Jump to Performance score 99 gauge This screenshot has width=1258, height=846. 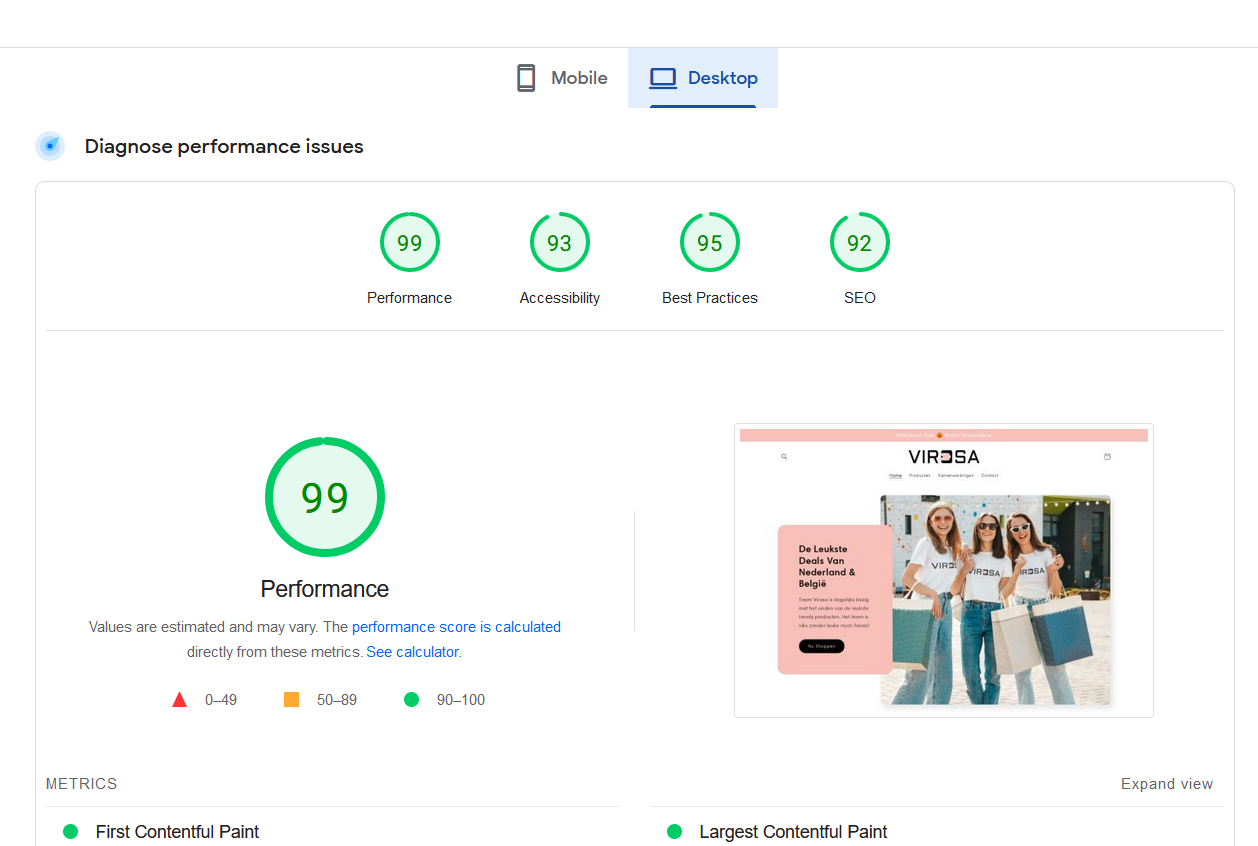[409, 242]
